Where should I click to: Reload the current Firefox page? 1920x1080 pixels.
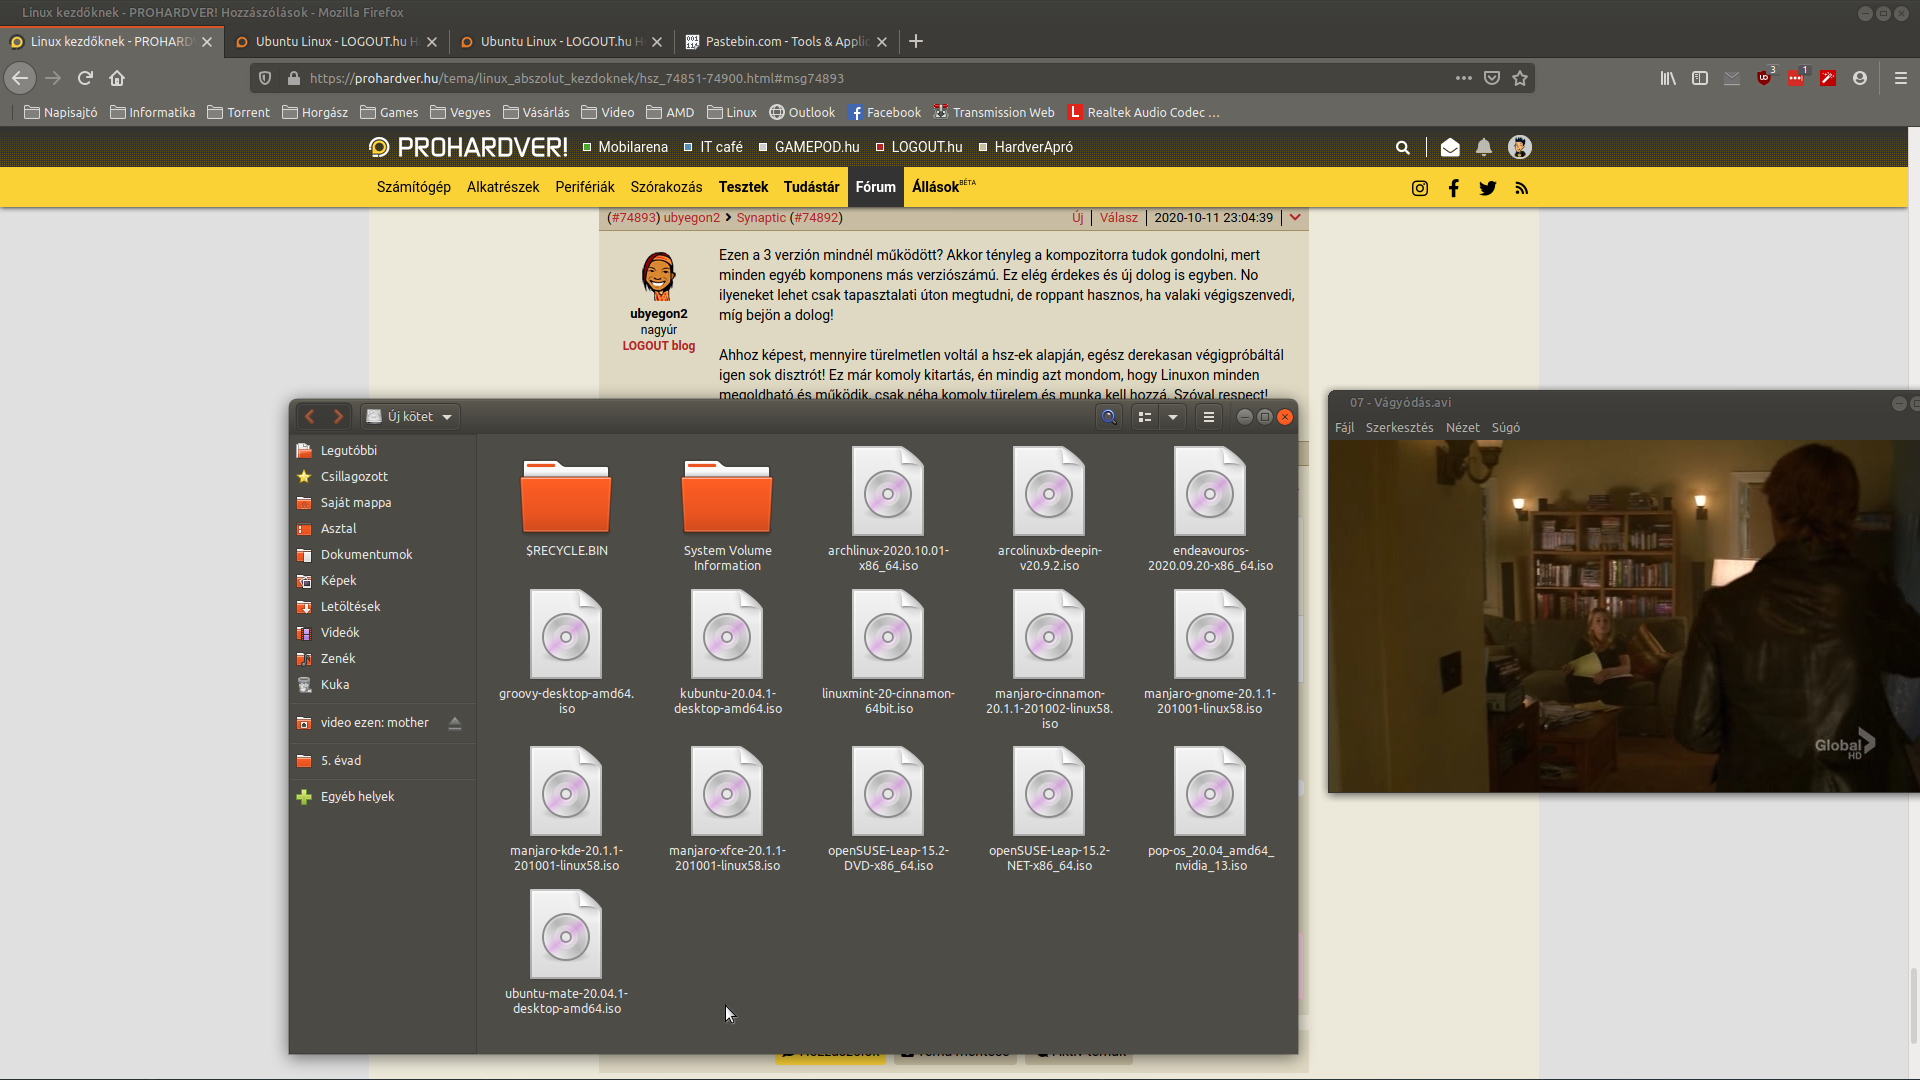click(85, 78)
